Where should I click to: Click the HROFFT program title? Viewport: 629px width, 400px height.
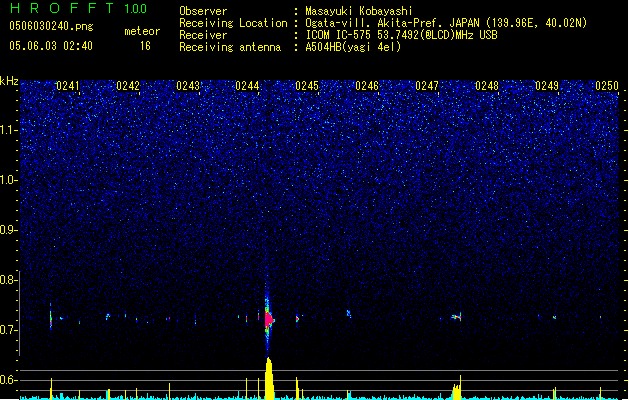62,9
